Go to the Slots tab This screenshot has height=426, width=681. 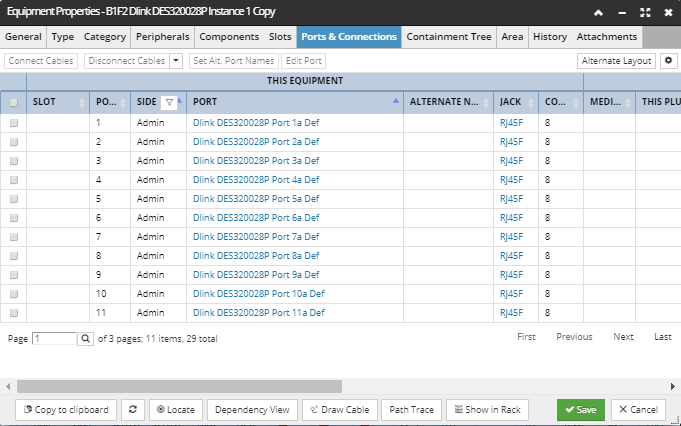280,37
